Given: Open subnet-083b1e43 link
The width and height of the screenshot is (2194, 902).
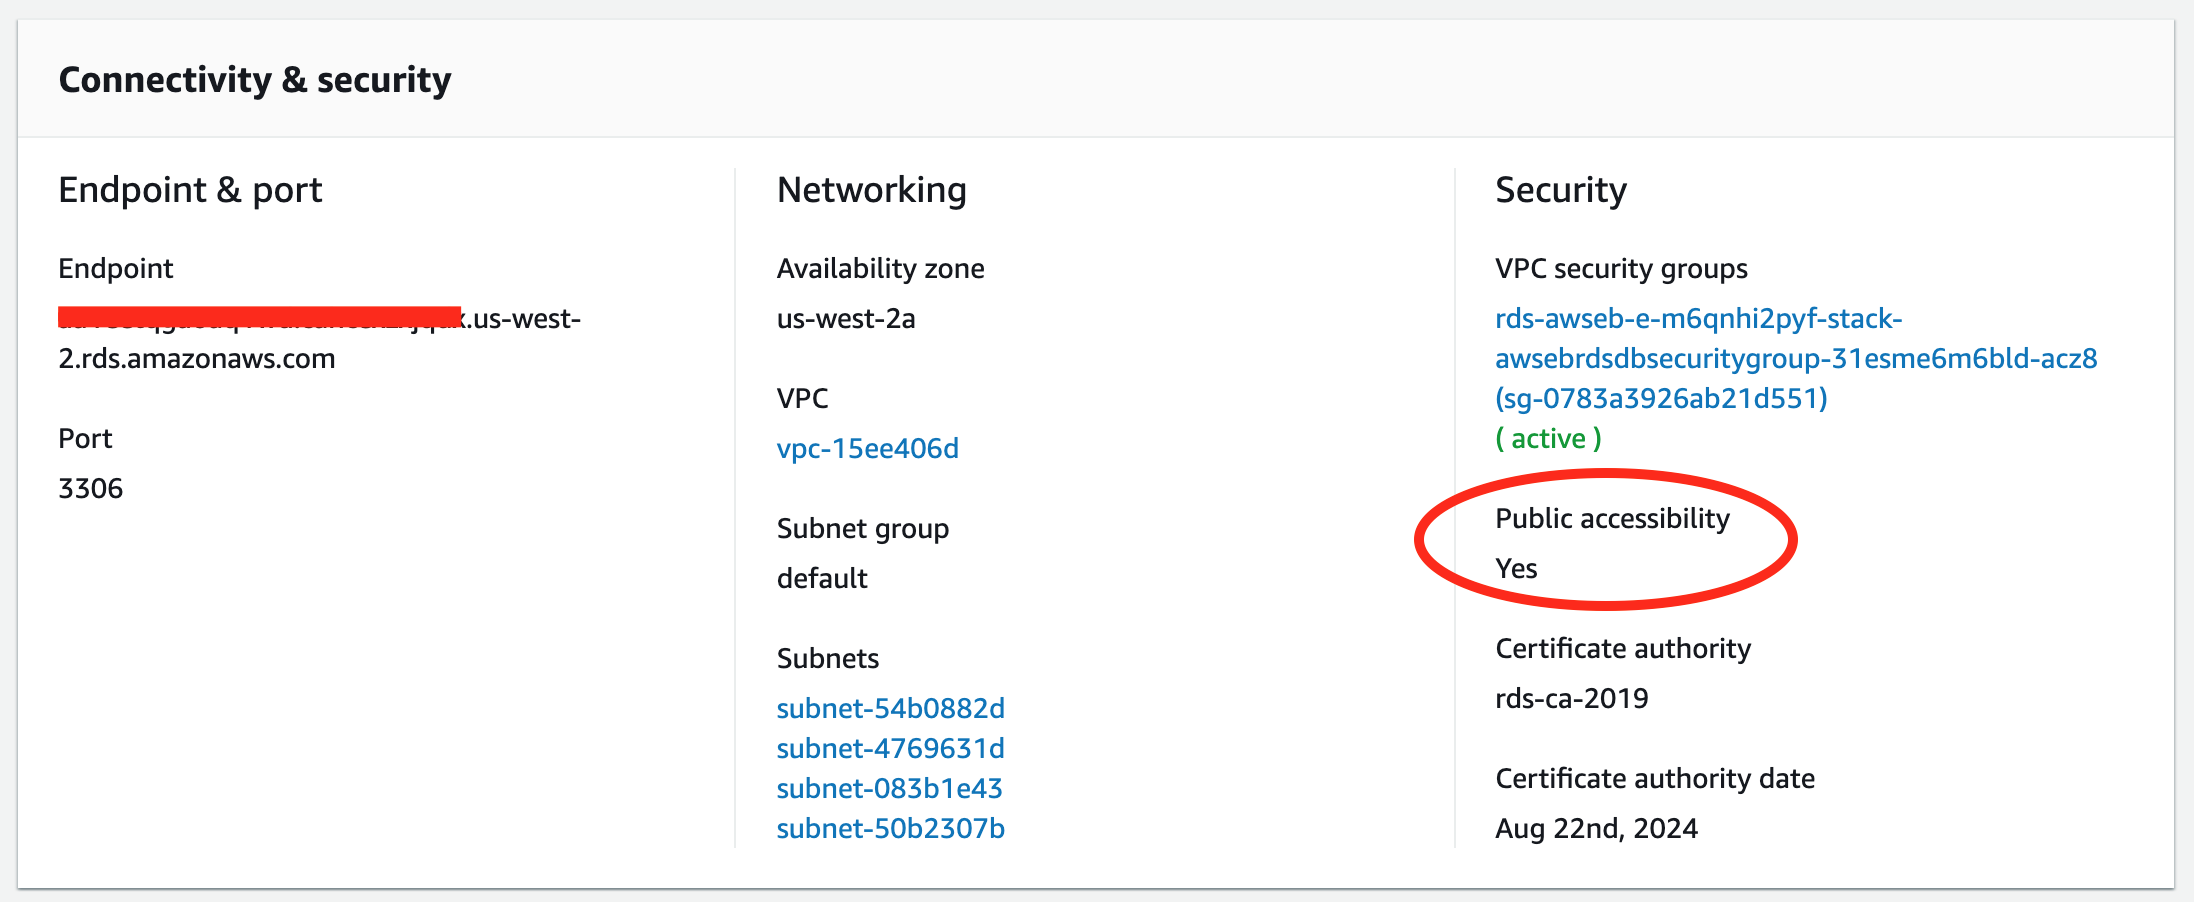Looking at the screenshot, I should 889,788.
